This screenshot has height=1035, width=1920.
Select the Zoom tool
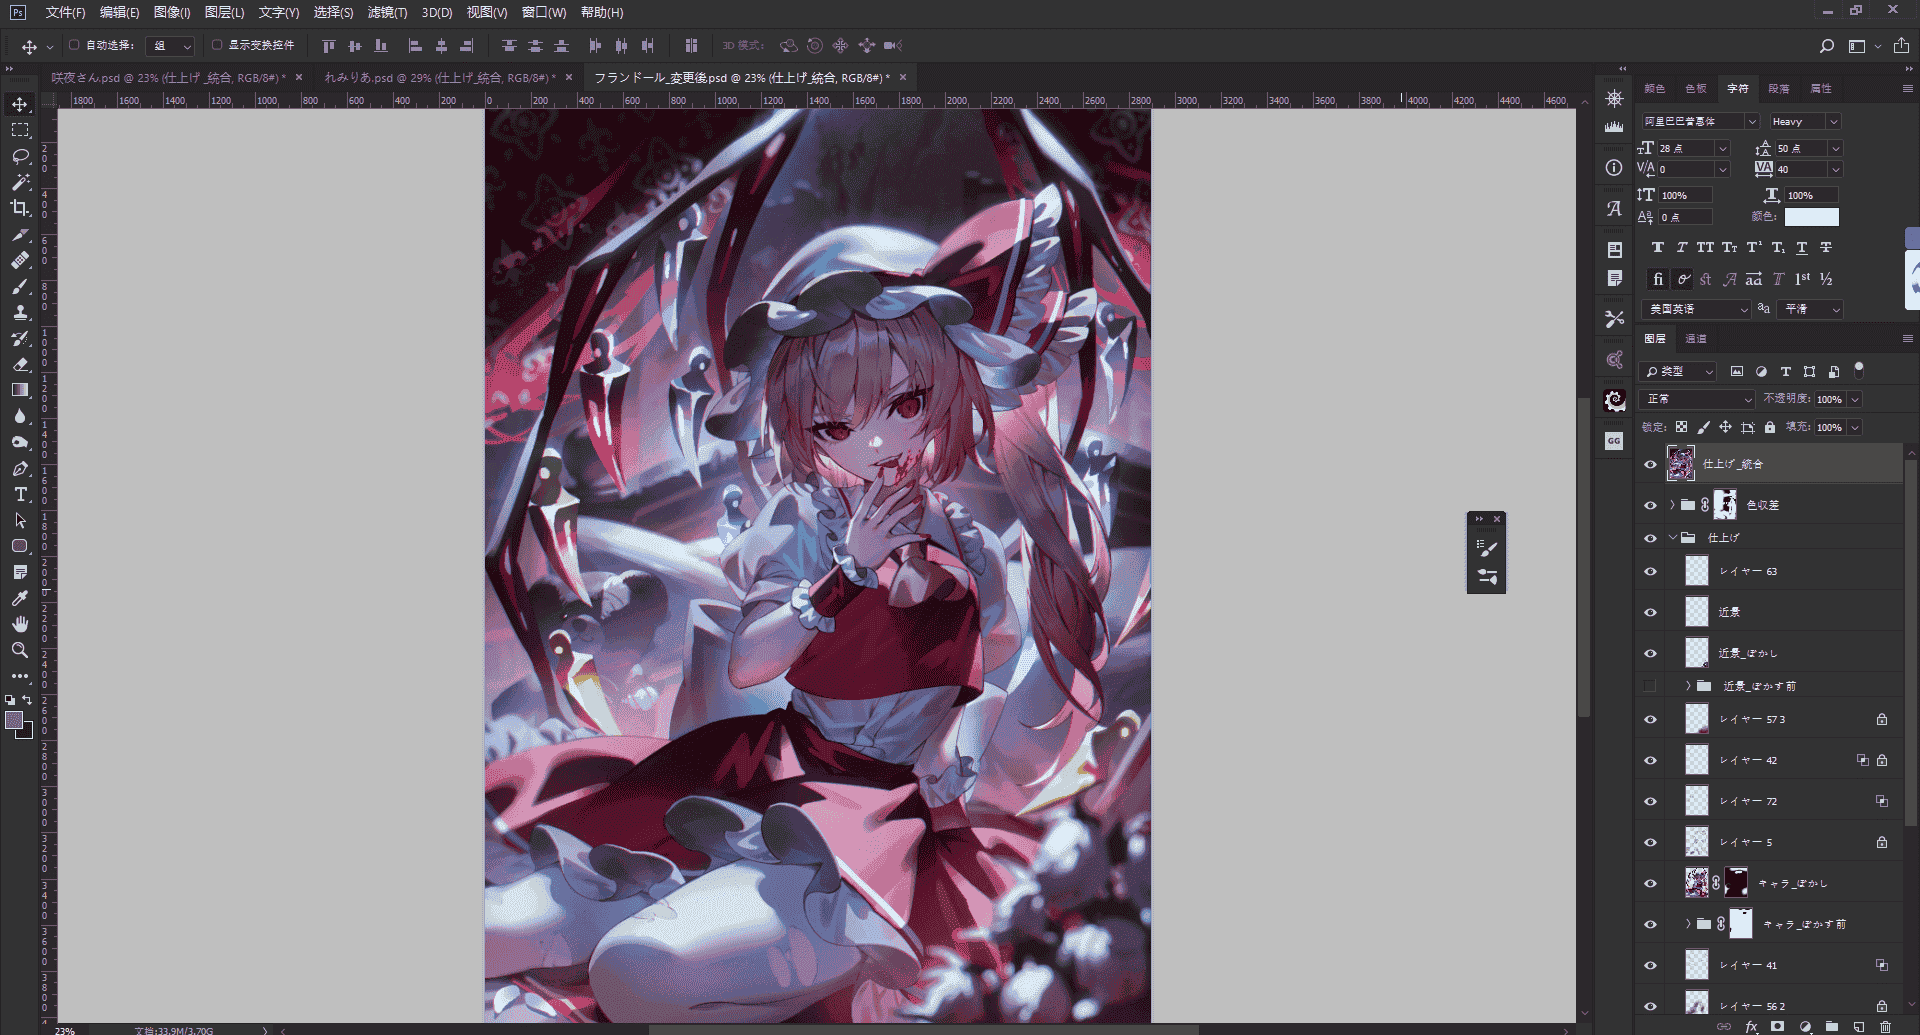(x=20, y=650)
